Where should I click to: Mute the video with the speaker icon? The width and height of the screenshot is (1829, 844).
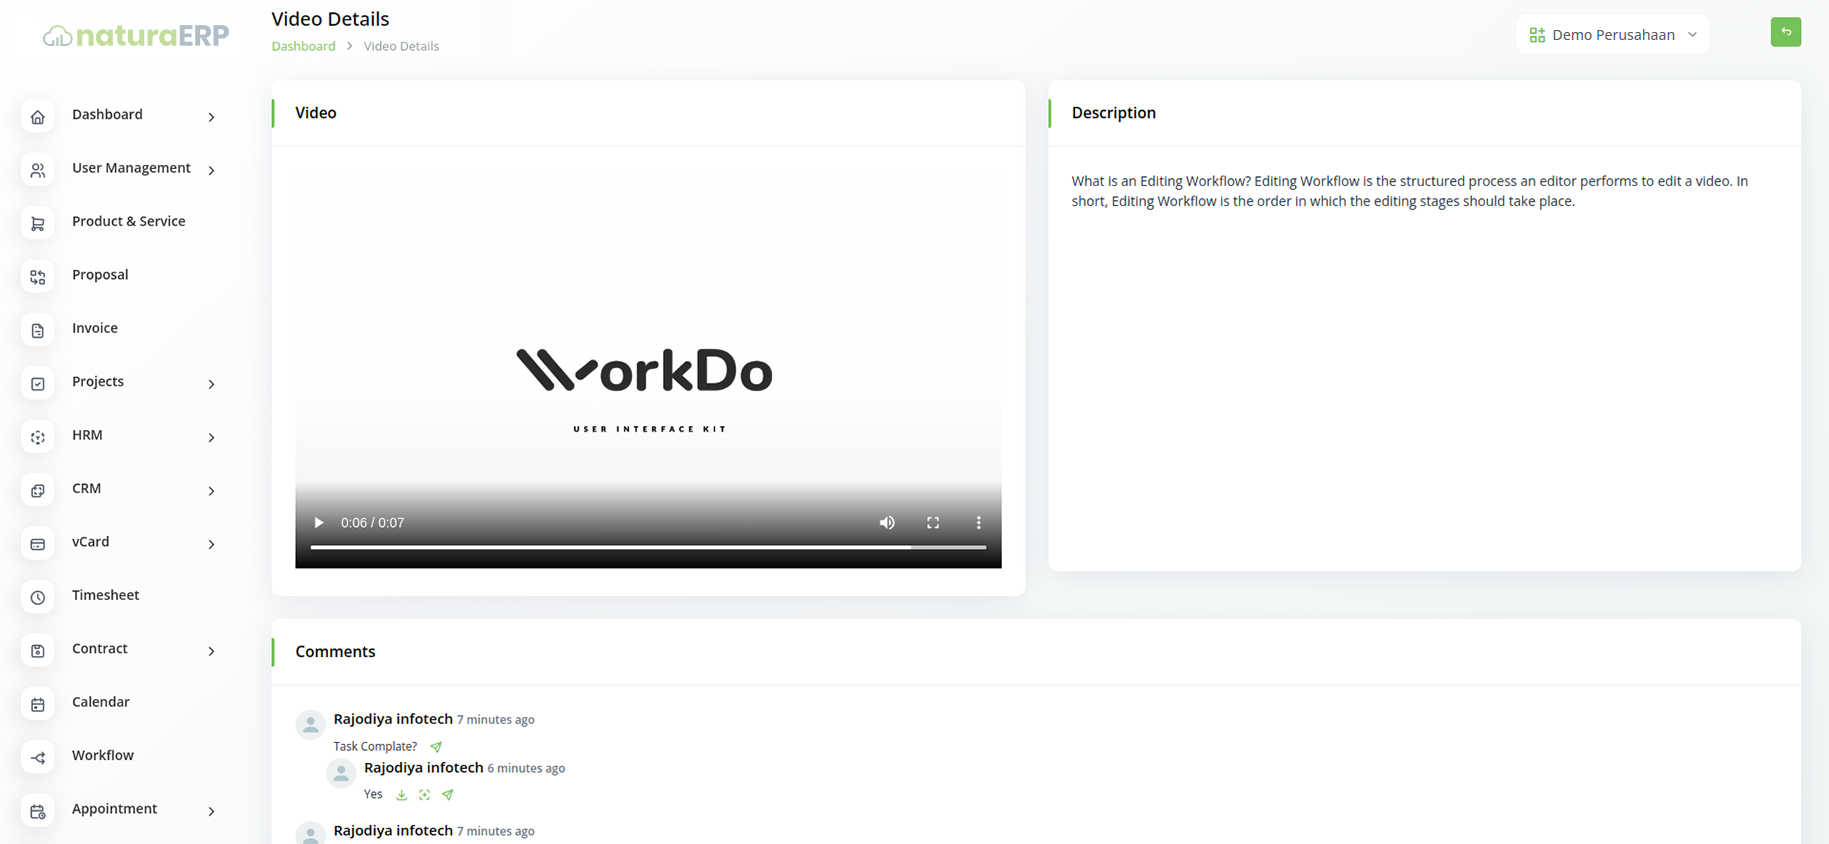[x=887, y=523]
